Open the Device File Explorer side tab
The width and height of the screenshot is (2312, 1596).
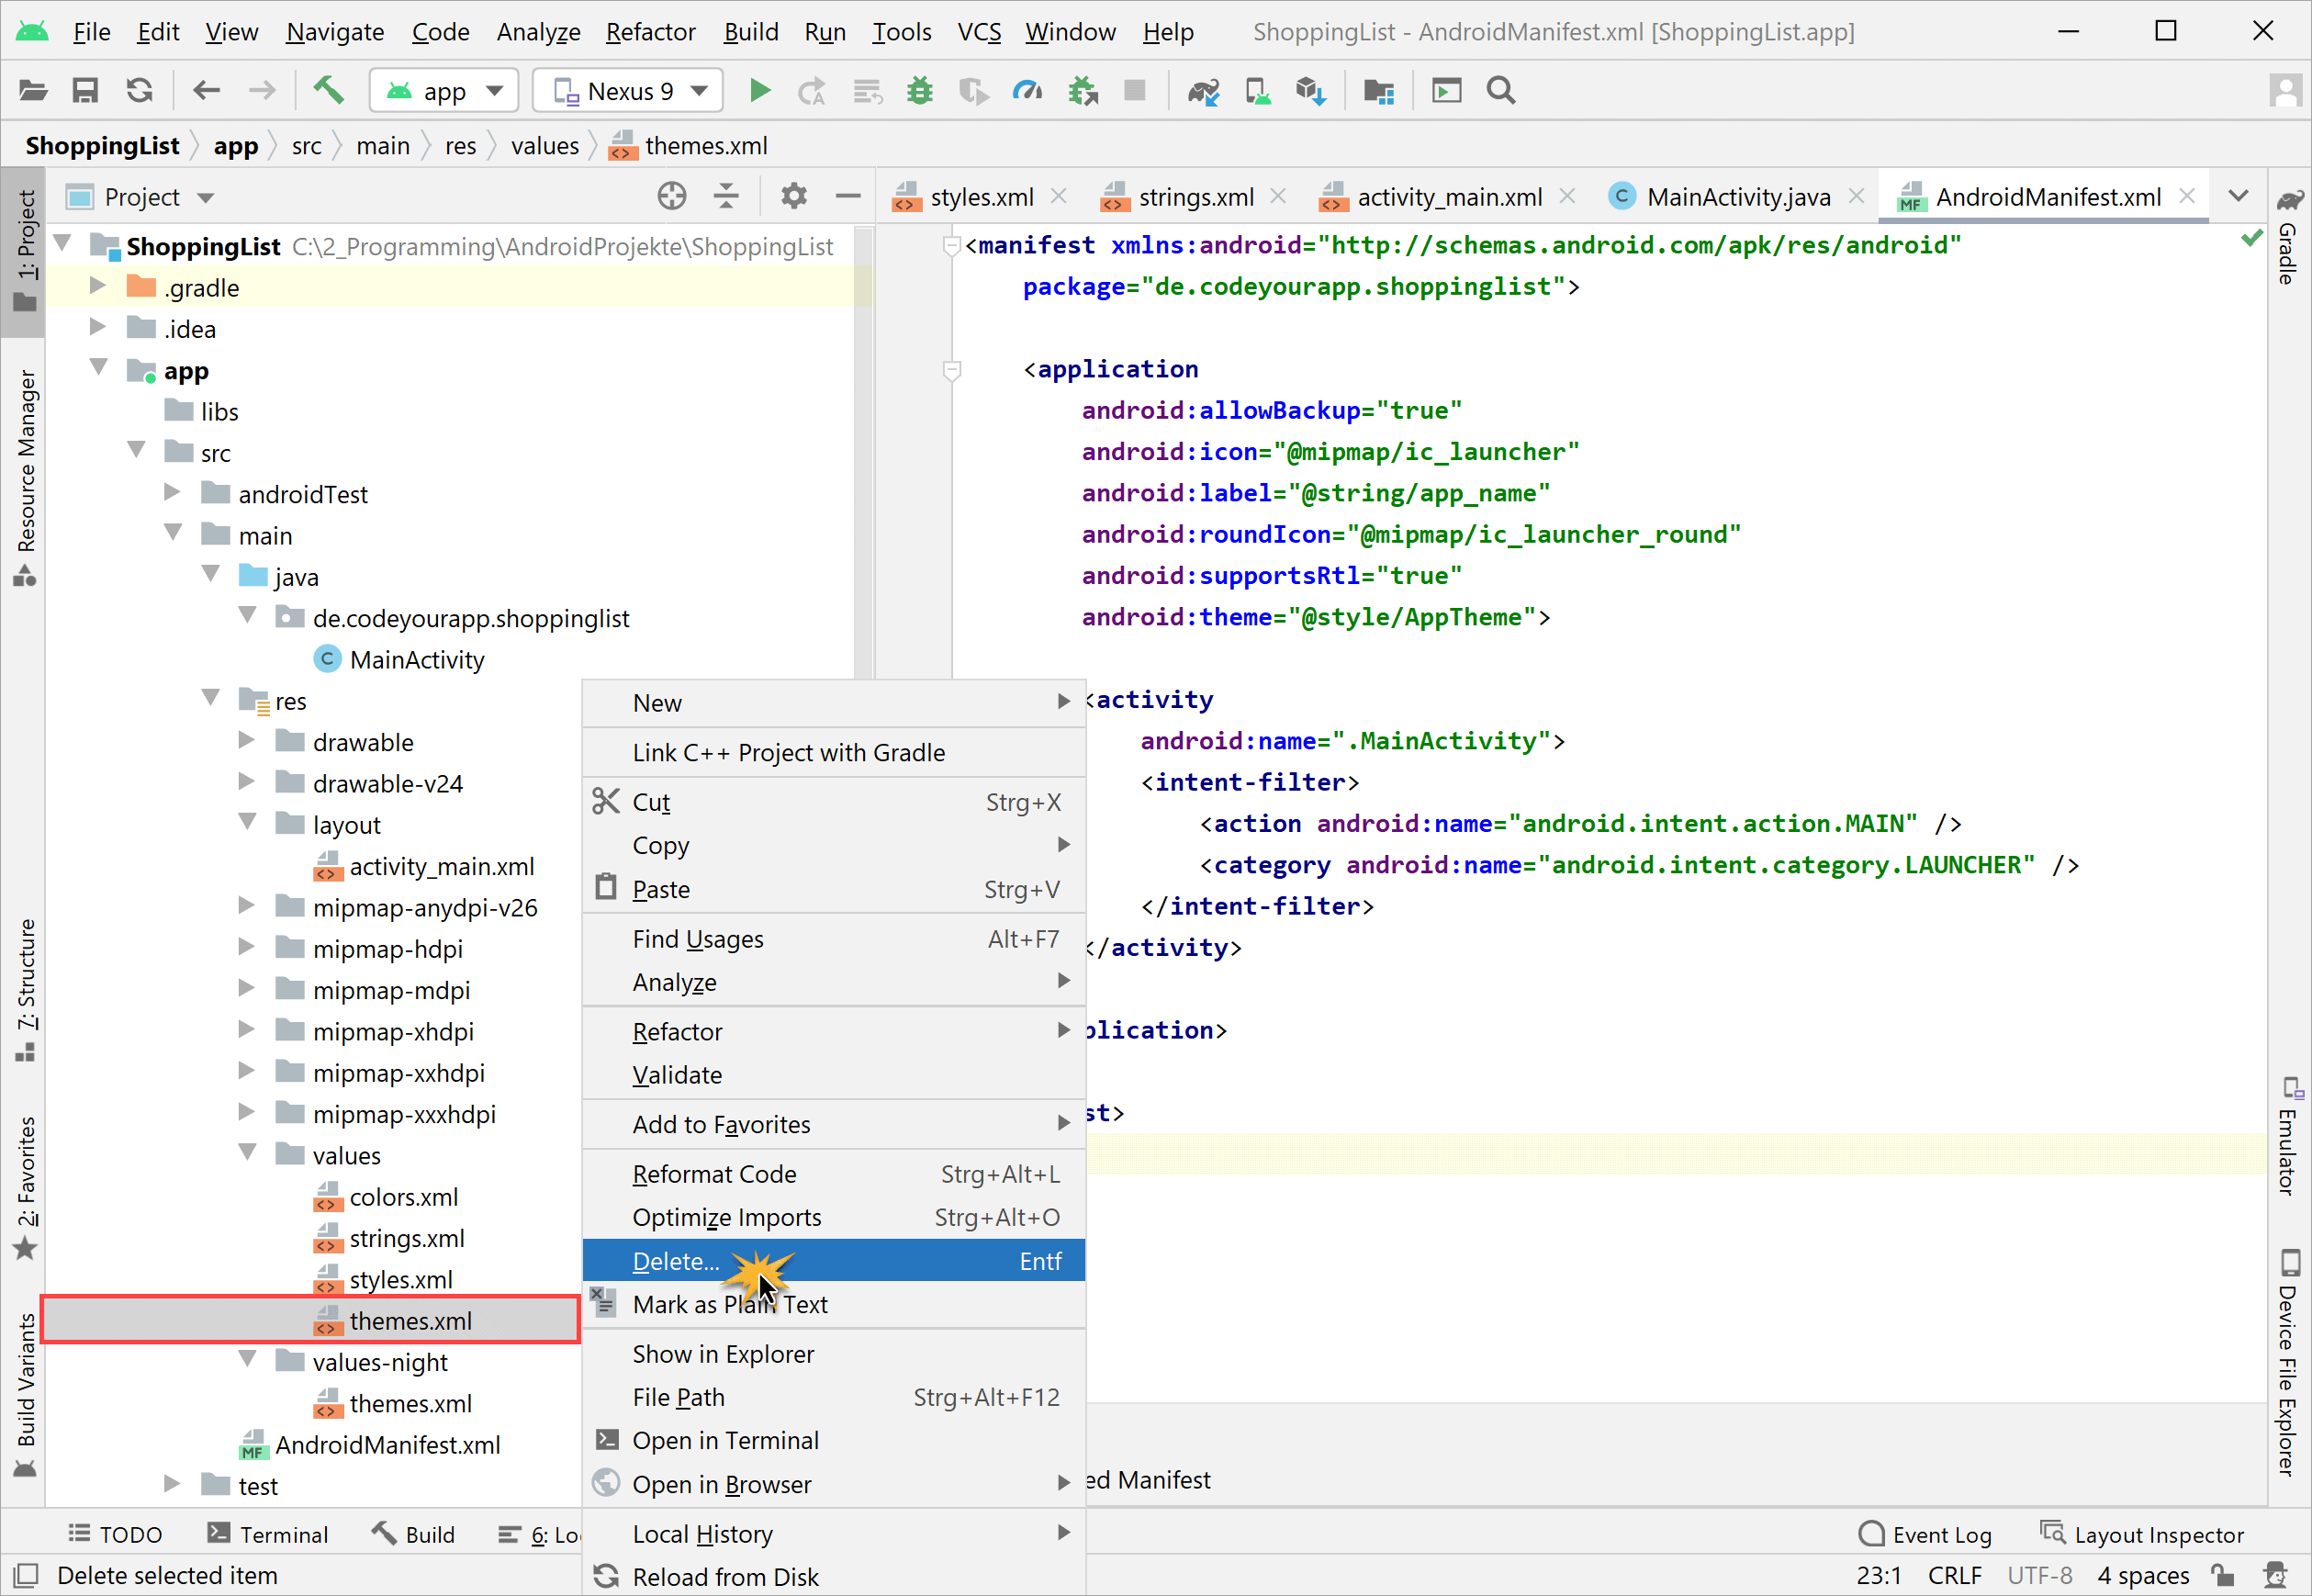click(2289, 1362)
